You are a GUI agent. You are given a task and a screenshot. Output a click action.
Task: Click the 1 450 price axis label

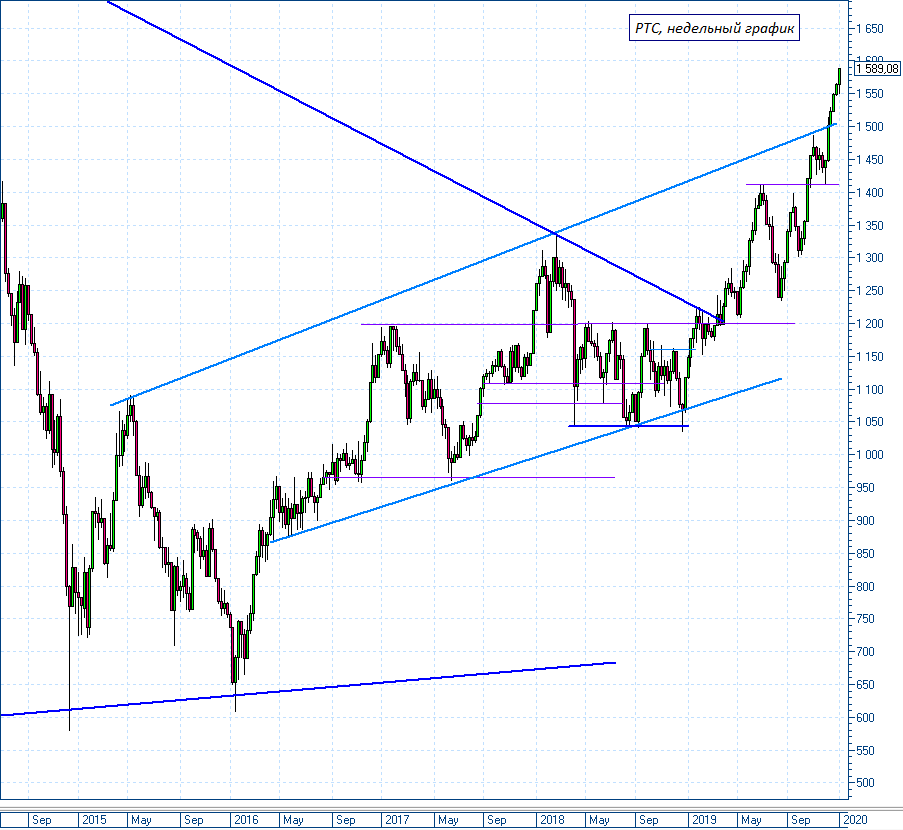pyautogui.click(x=869, y=160)
